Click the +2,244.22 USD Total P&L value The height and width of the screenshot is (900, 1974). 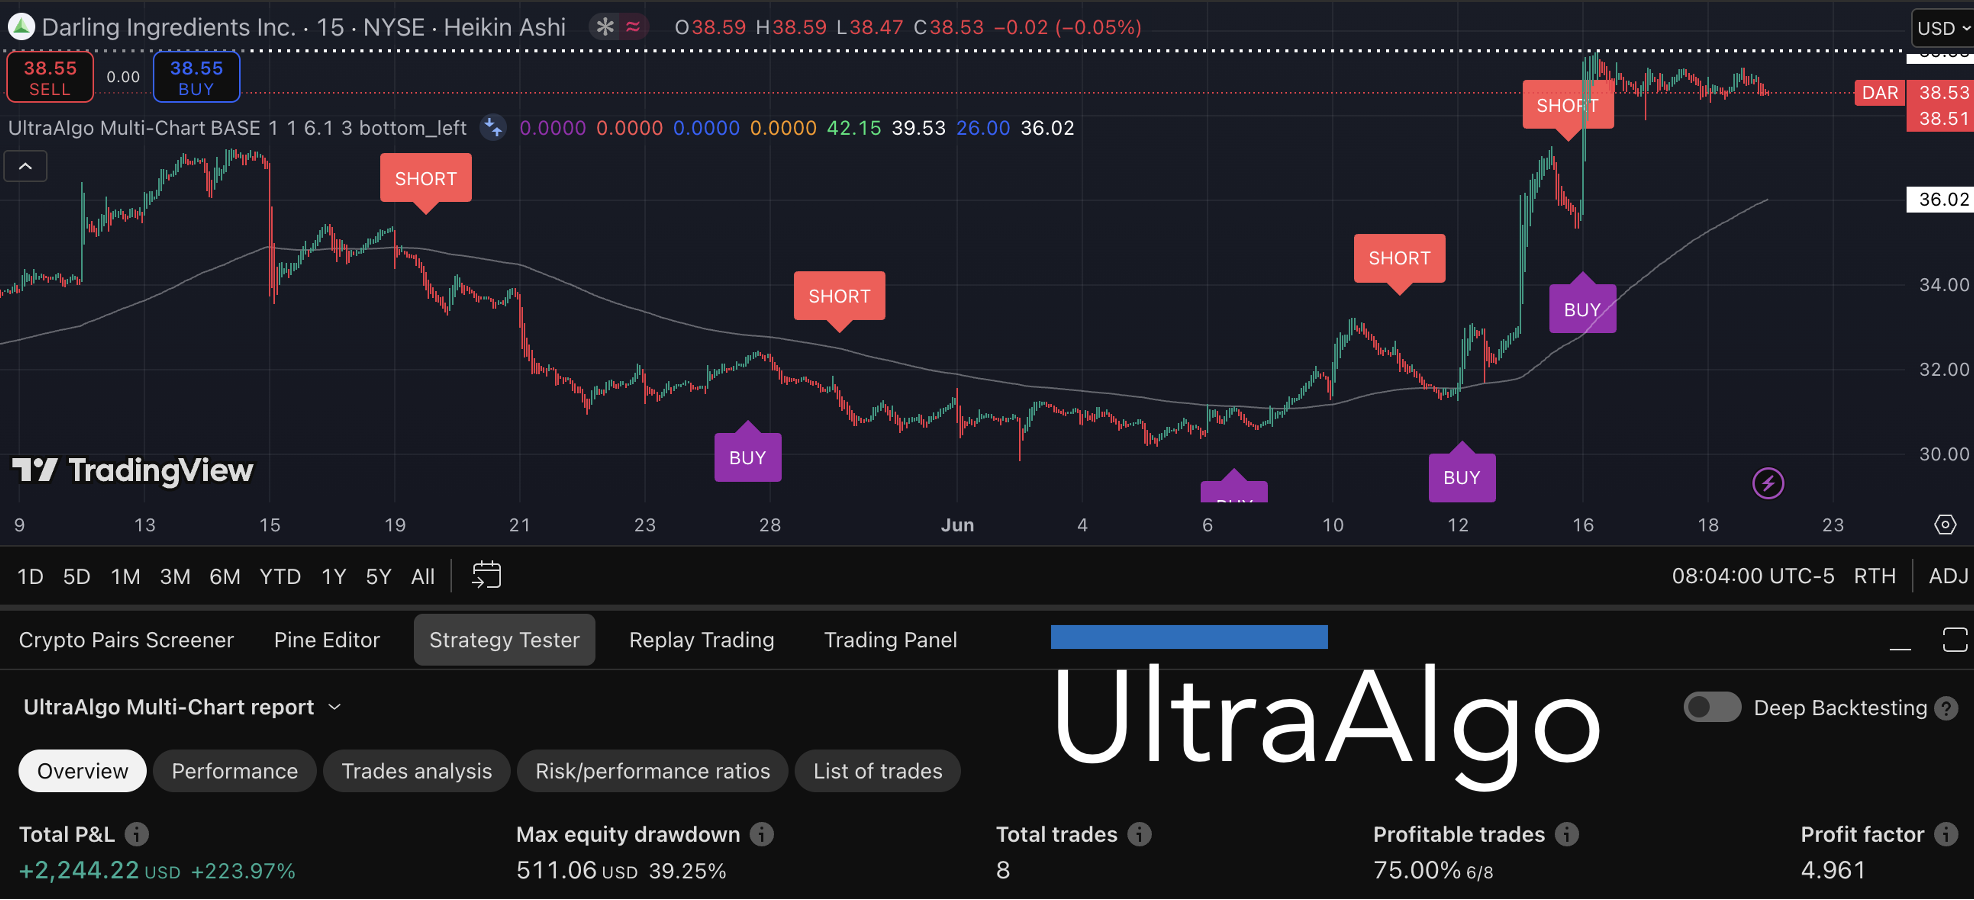[x=100, y=871]
